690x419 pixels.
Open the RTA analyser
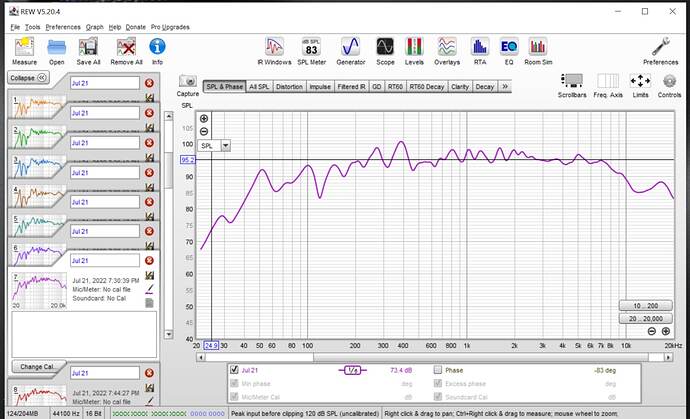[x=480, y=51]
